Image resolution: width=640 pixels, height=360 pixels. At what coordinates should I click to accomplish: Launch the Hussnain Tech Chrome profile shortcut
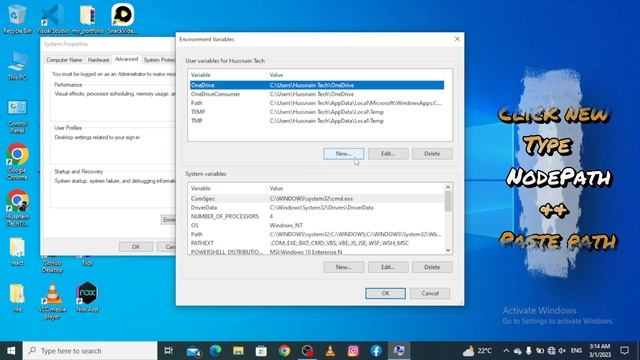click(x=17, y=208)
